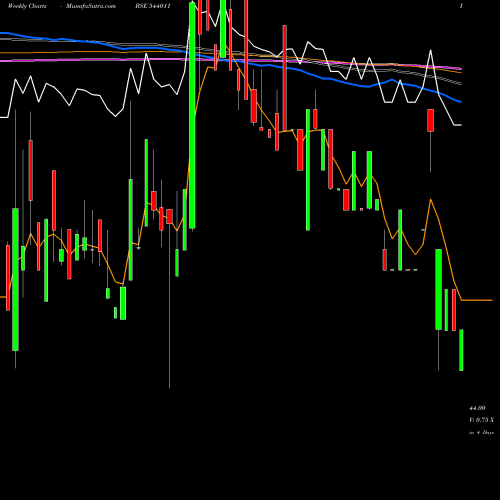The image size is (500, 500).
Task: Click the tallest green candlestick at the chart's peak
Action: 192,115
